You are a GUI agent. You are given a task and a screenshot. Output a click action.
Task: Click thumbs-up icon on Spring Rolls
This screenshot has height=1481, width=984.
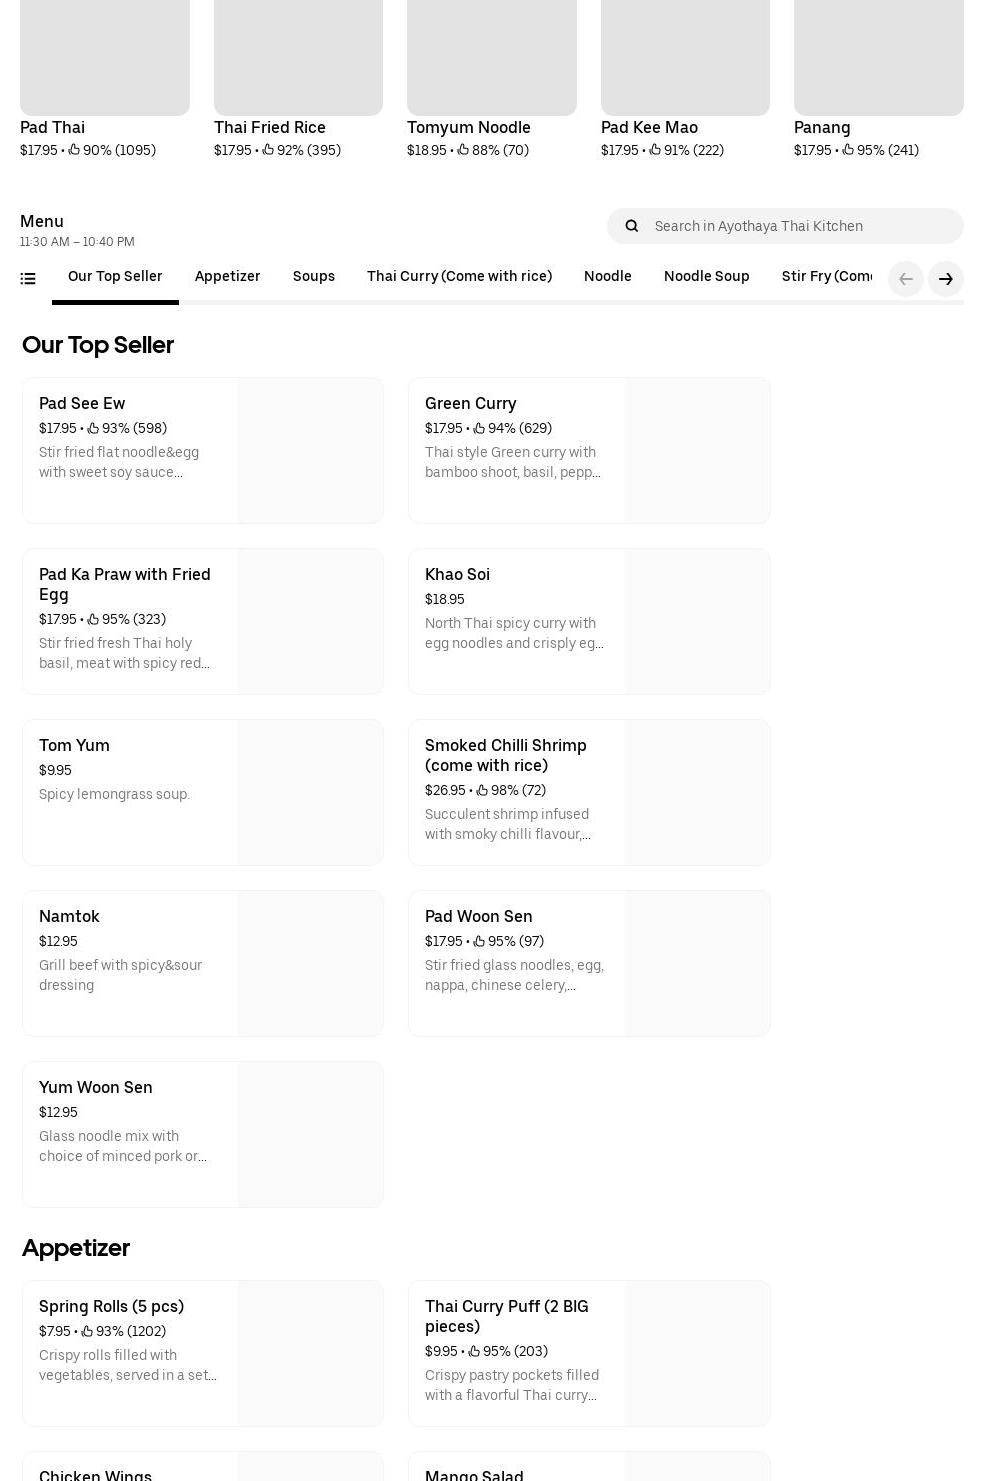pos(87,1332)
